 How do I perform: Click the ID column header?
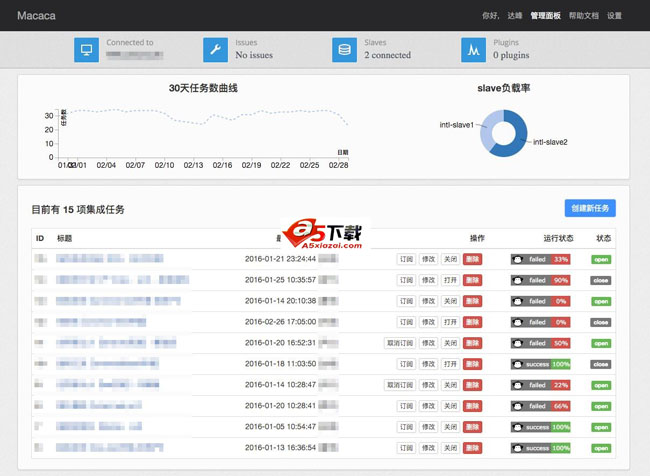(x=40, y=238)
